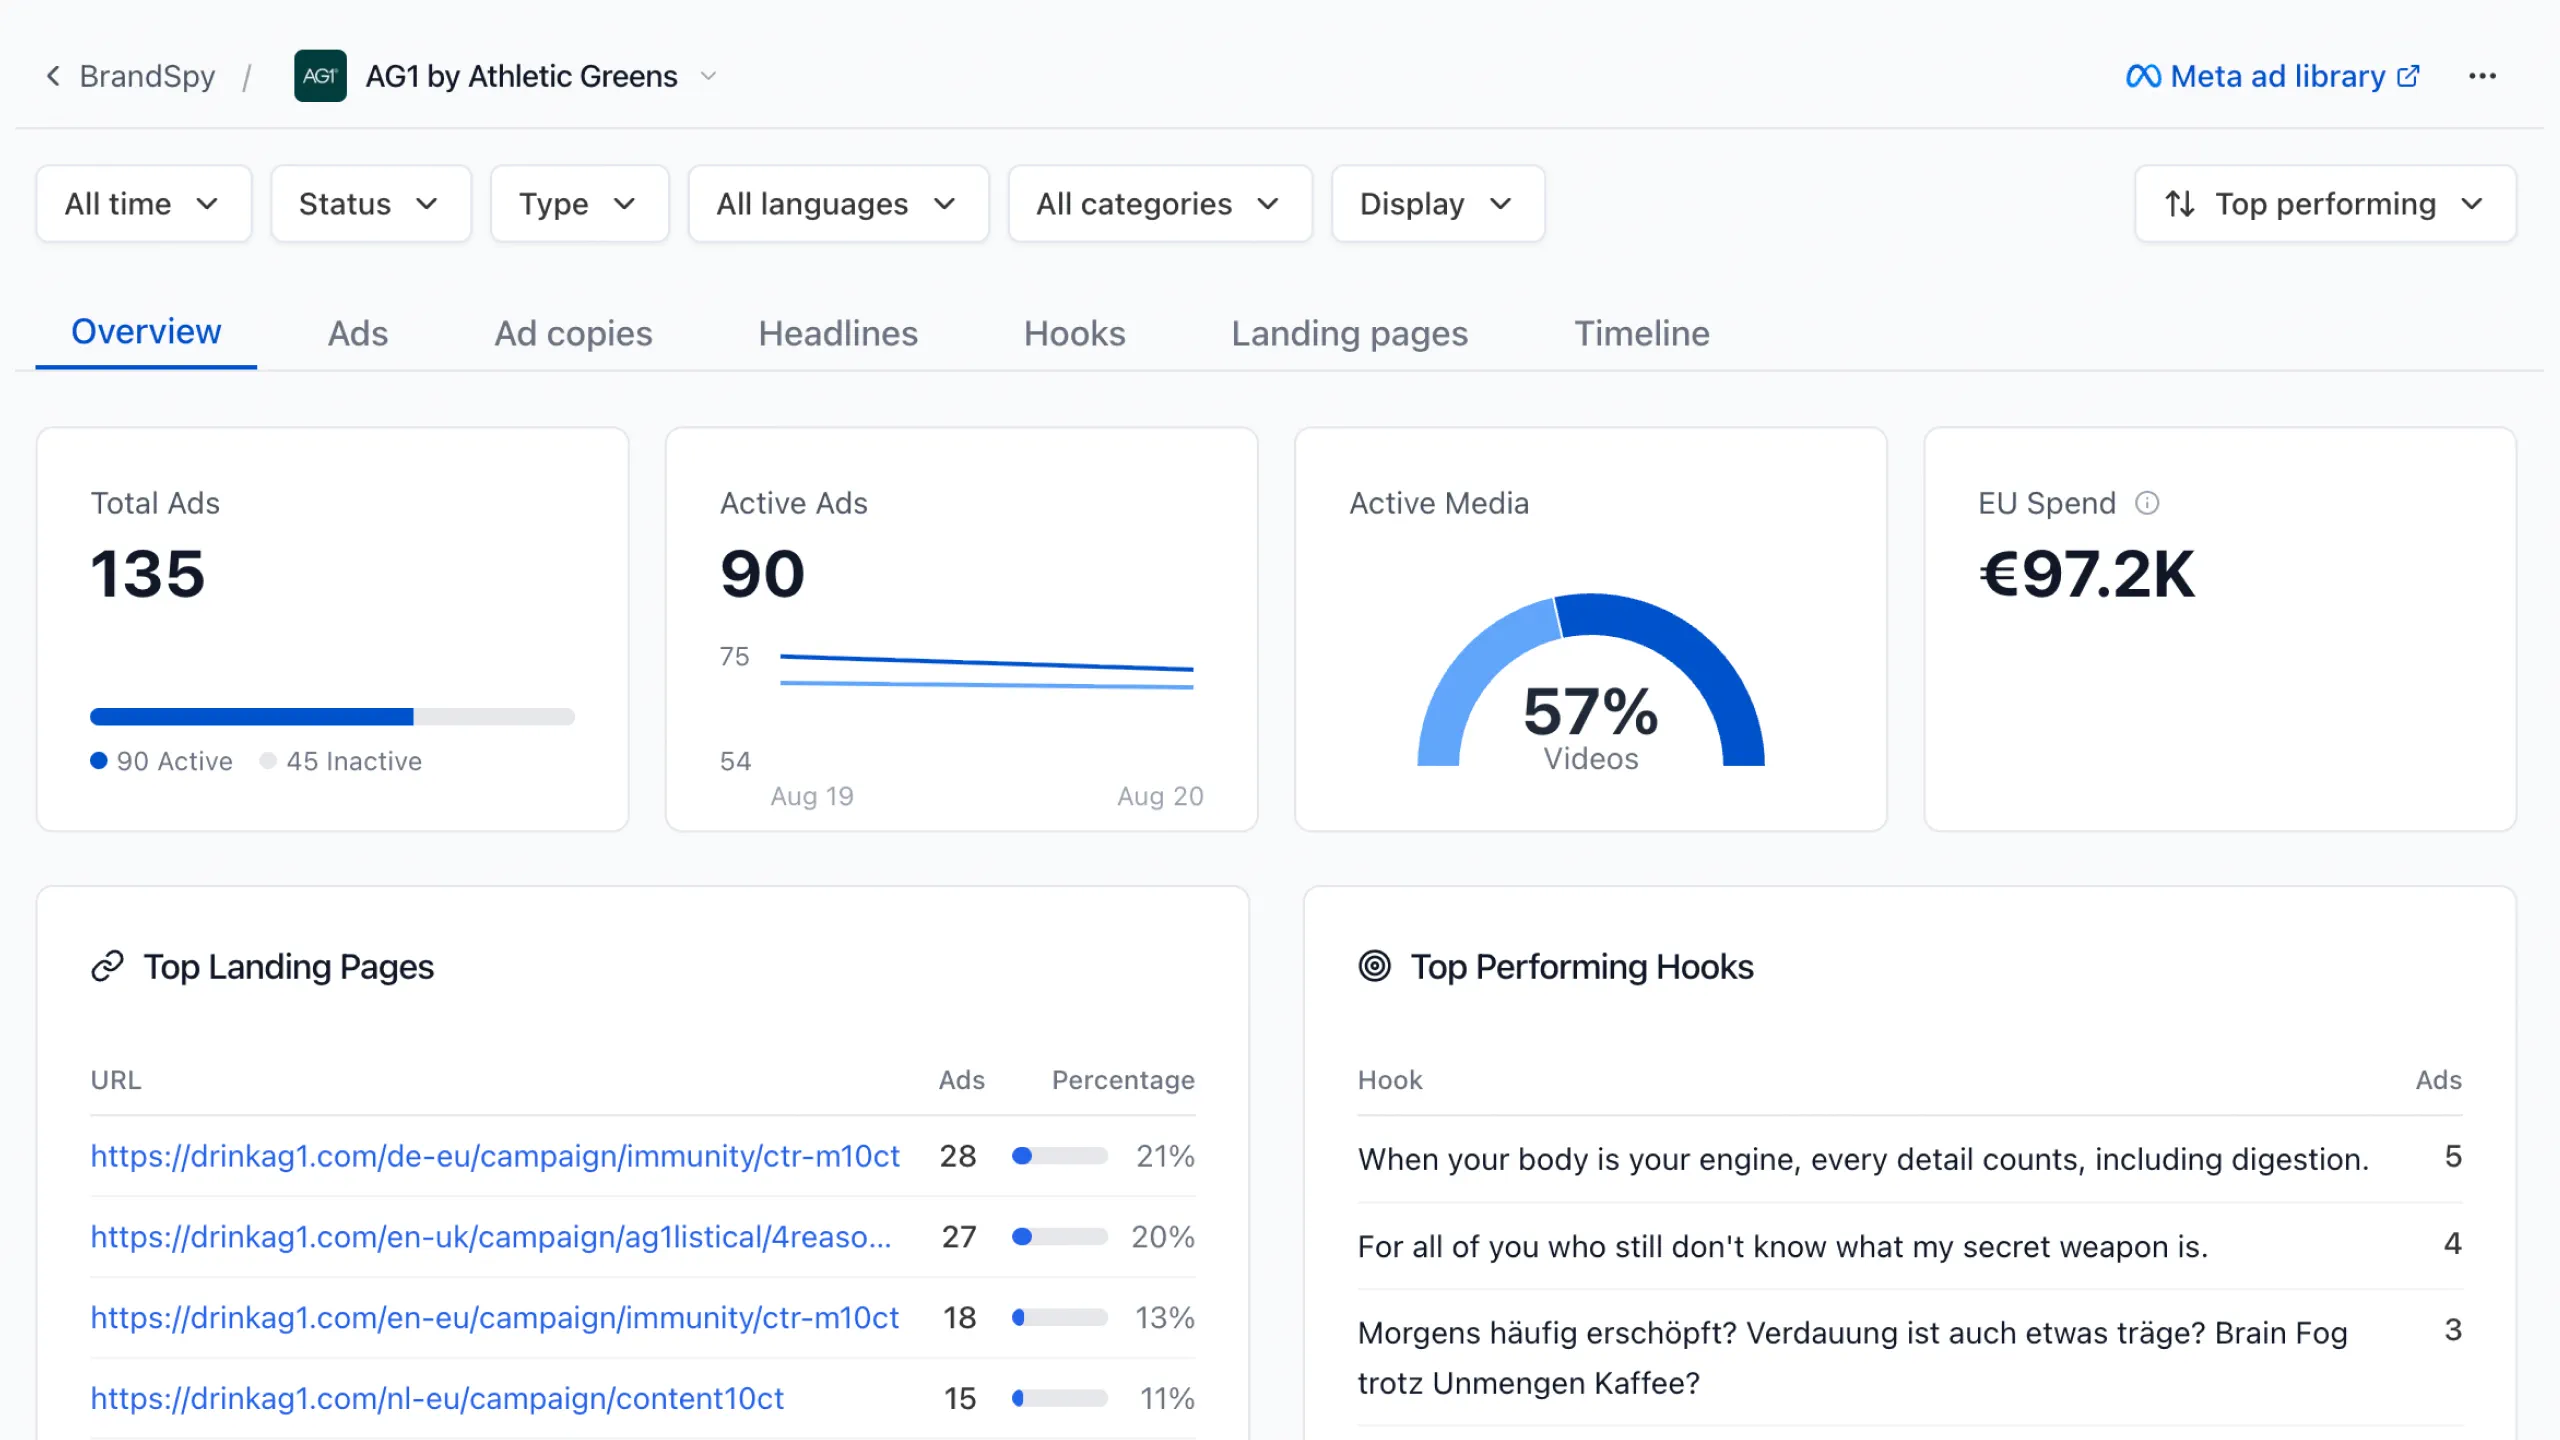Image resolution: width=2560 pixels, height=1440 pixels.
Task: Open the All categories filter
Action: [1160, 204]
